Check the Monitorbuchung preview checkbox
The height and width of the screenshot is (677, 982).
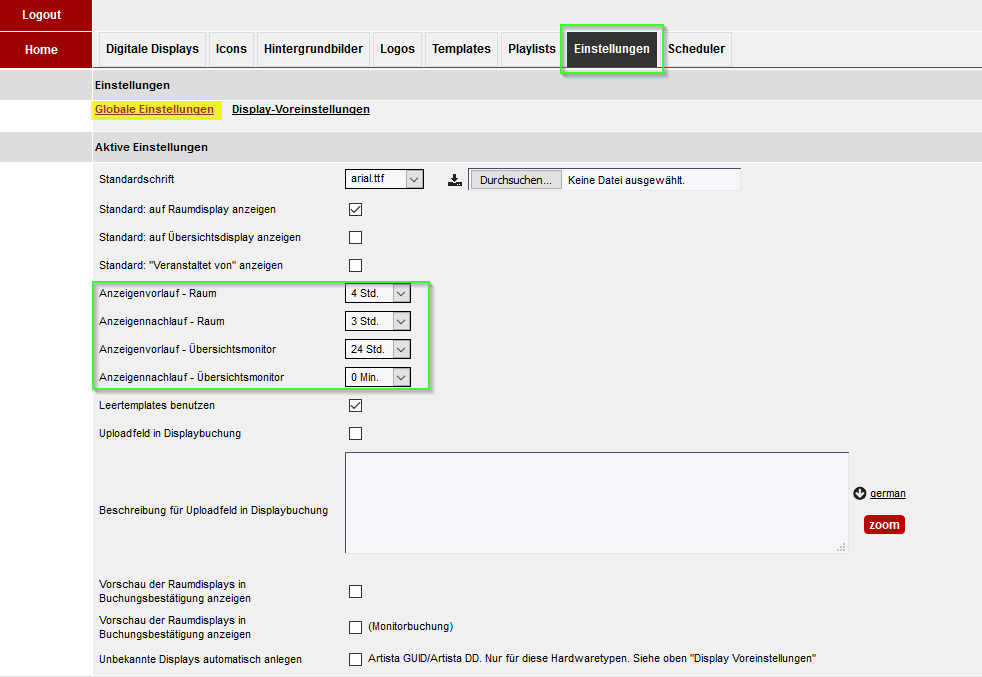355,627
